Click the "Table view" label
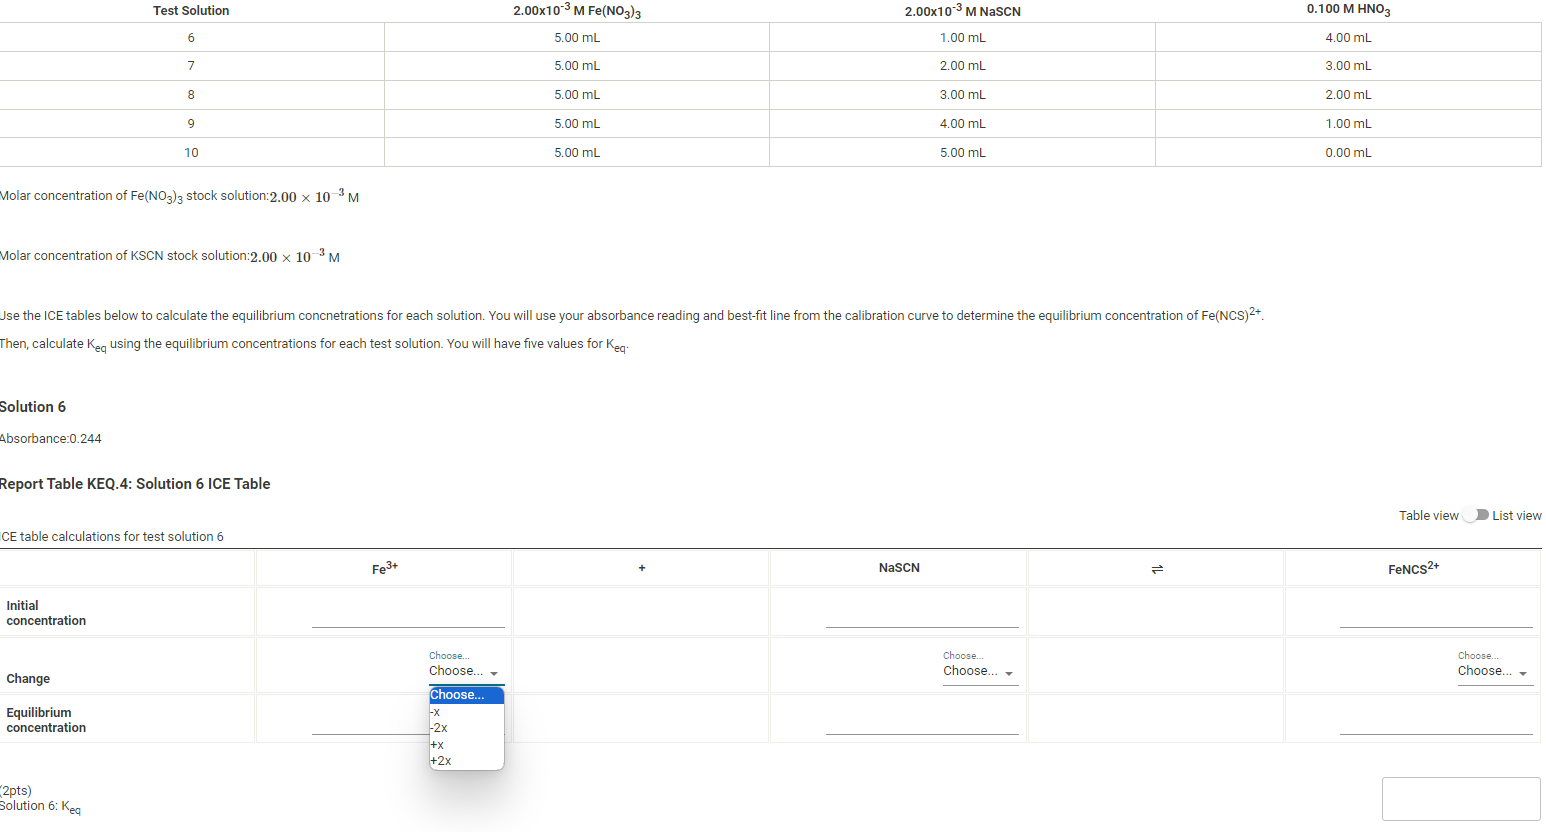 (x=1428, y=514)
